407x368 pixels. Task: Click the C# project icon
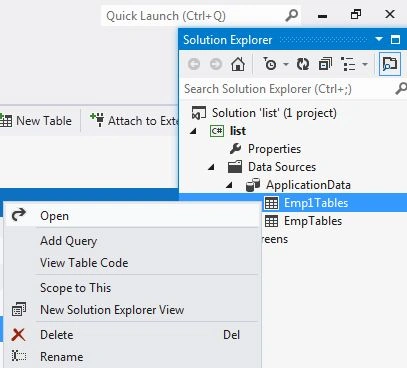point(217,131)
